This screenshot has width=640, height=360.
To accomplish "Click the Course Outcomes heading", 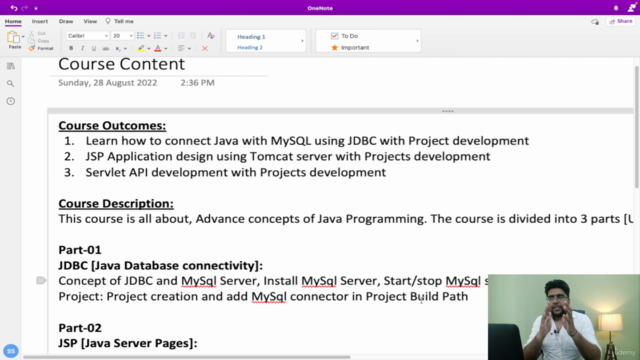I will point(112,126).
